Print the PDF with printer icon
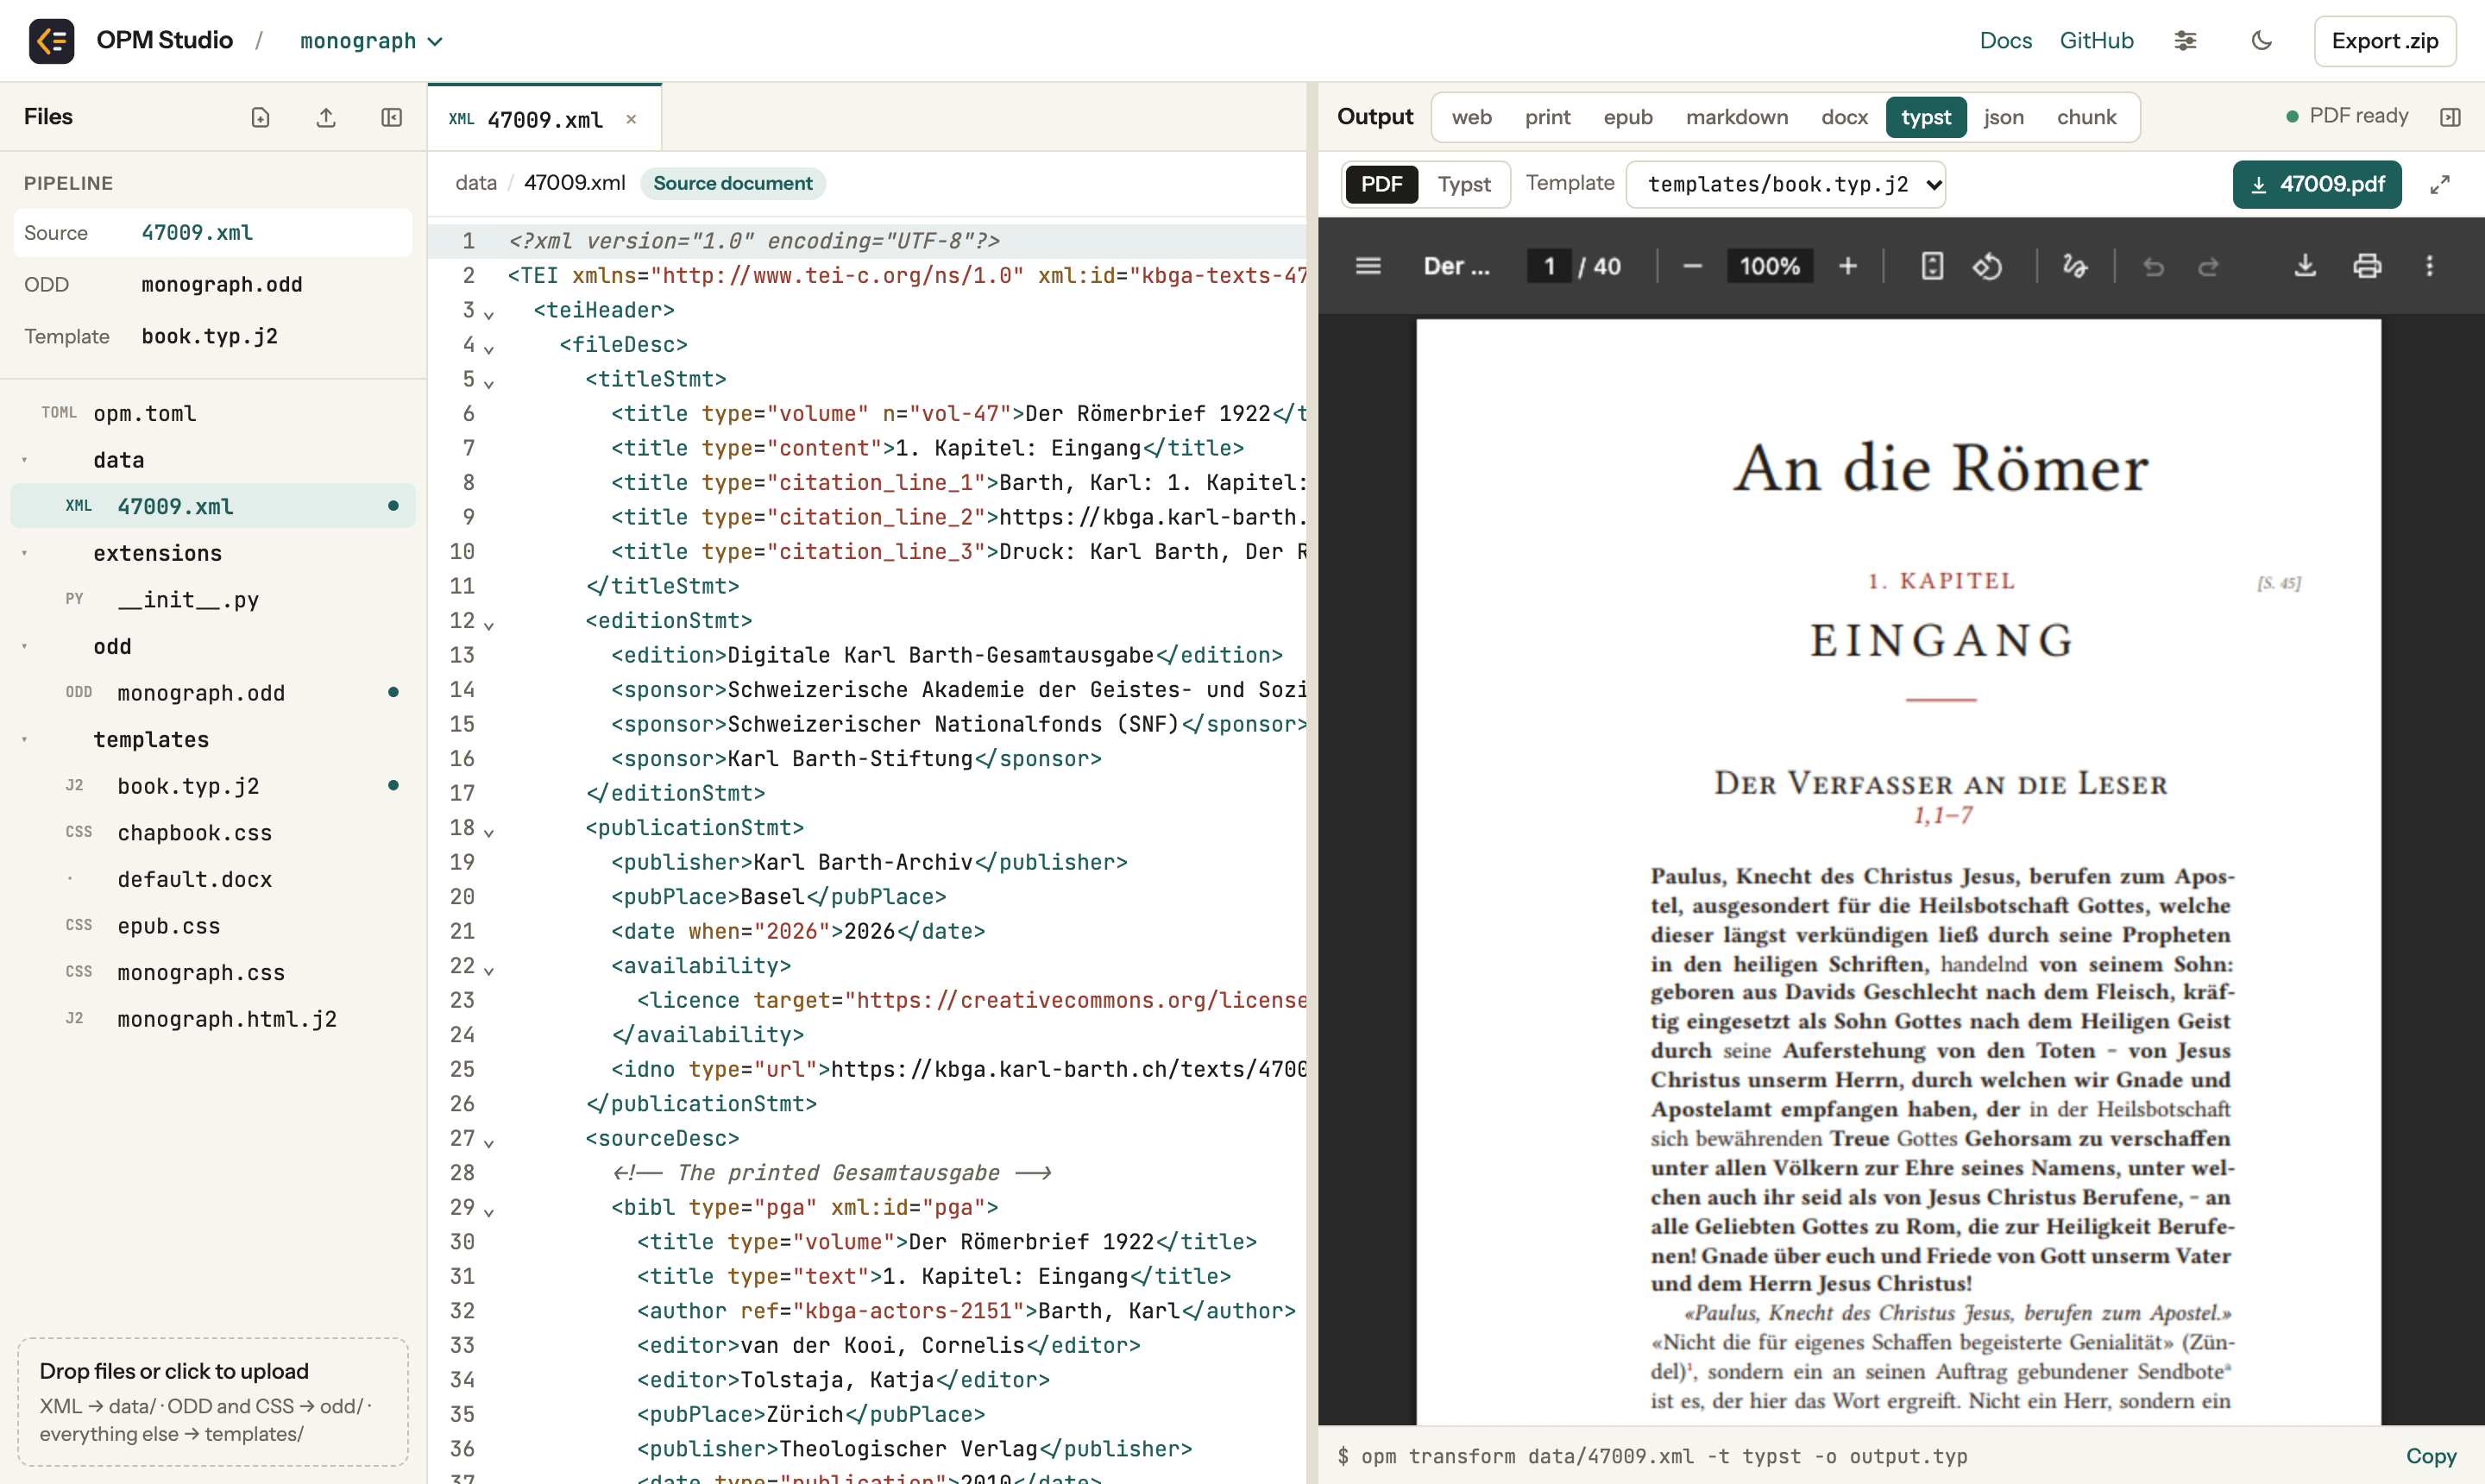2485x1484 pixels. point(2367,266)
